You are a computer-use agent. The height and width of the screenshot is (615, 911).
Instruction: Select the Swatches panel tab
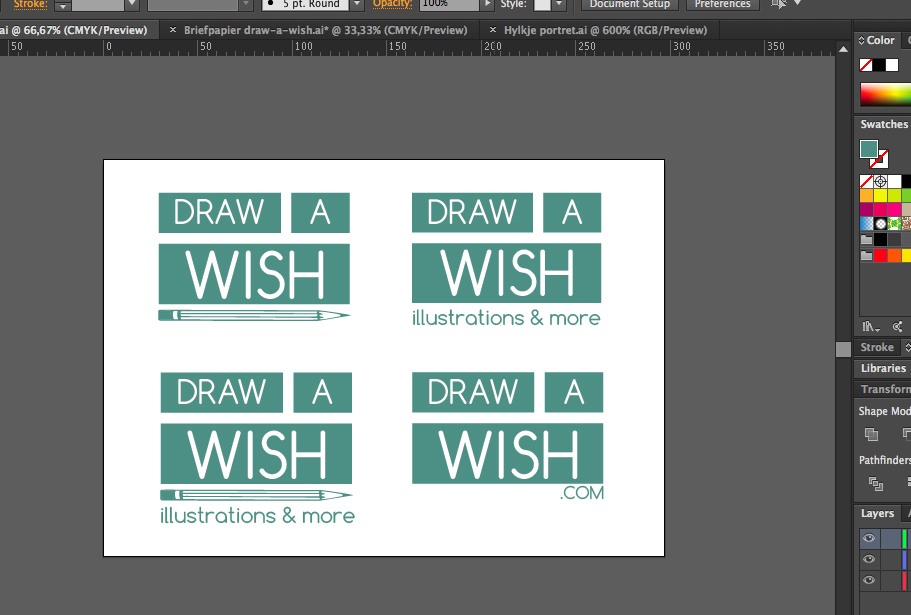tap(884, 124)
